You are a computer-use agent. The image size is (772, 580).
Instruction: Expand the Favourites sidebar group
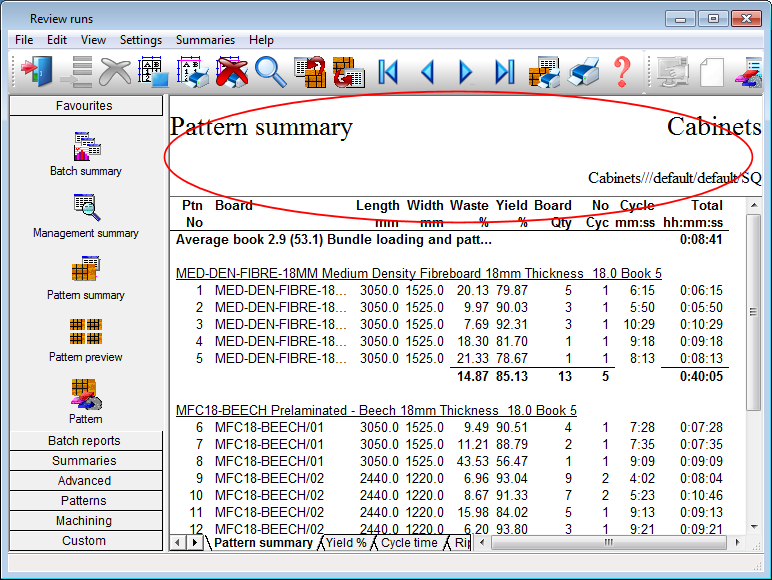coord(86,105)
